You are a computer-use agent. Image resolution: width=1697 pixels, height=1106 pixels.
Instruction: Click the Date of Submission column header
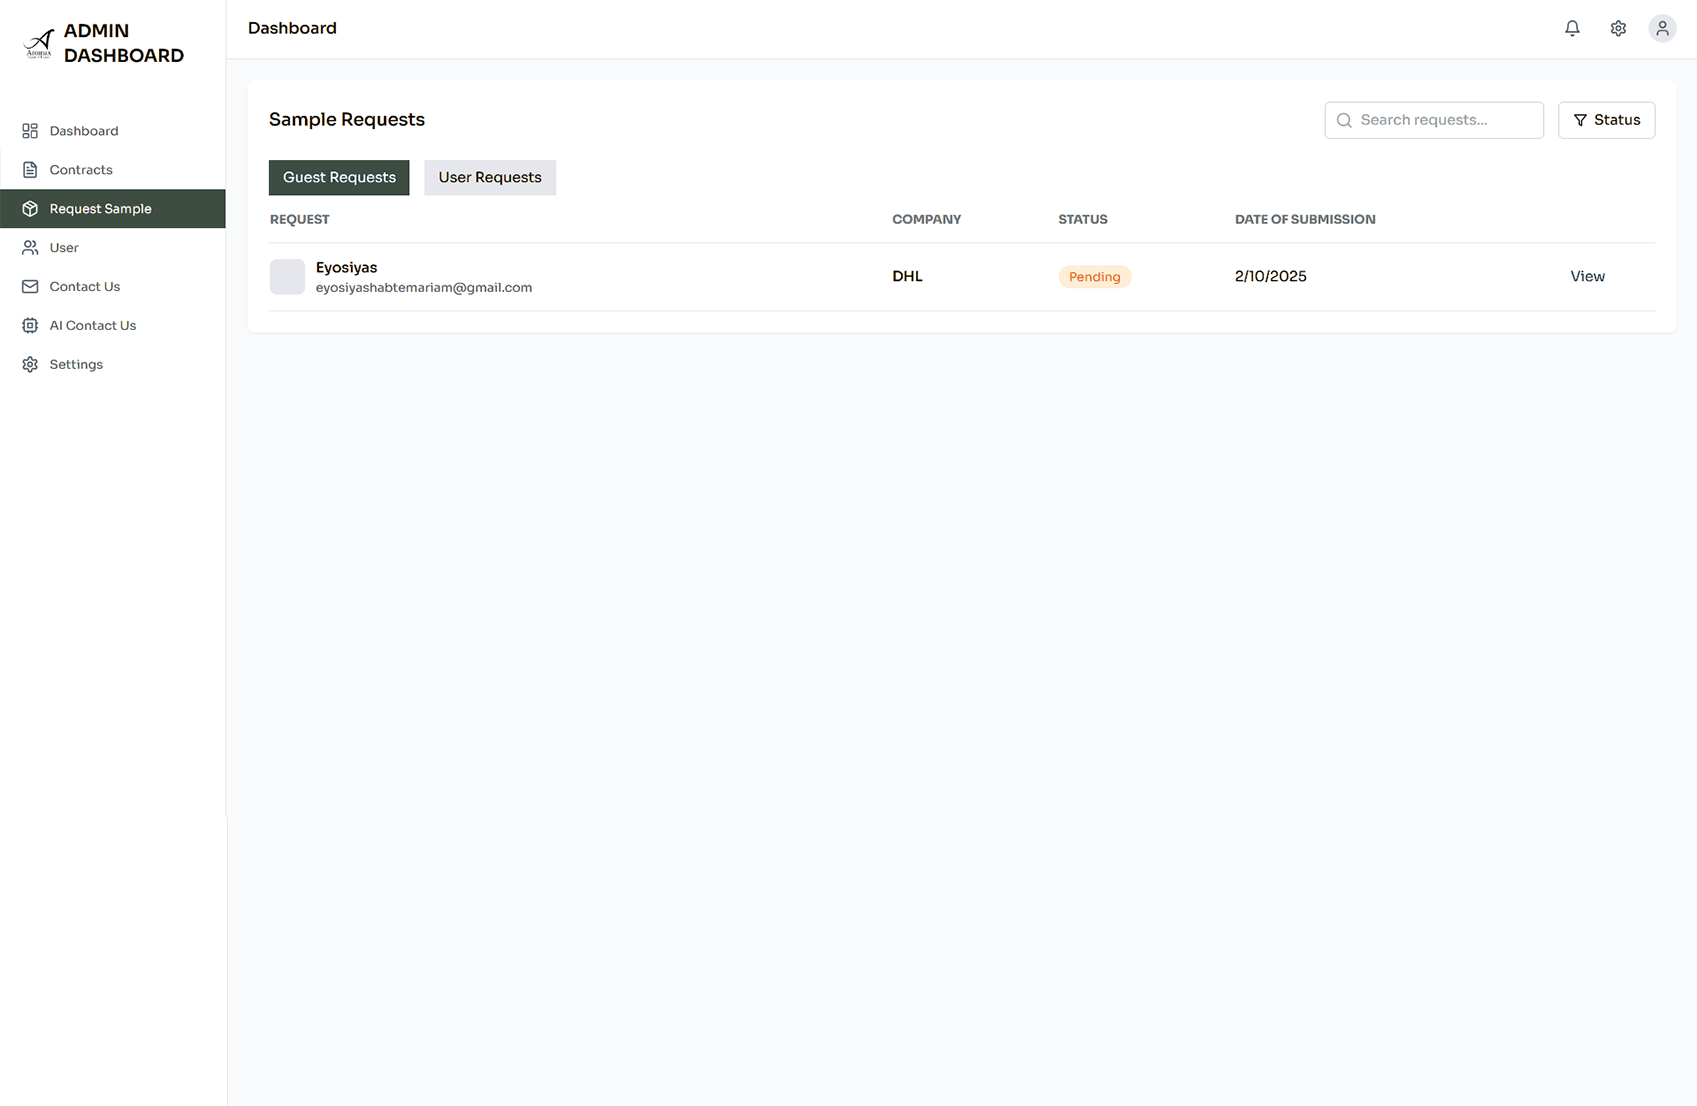pos(1304,220)
